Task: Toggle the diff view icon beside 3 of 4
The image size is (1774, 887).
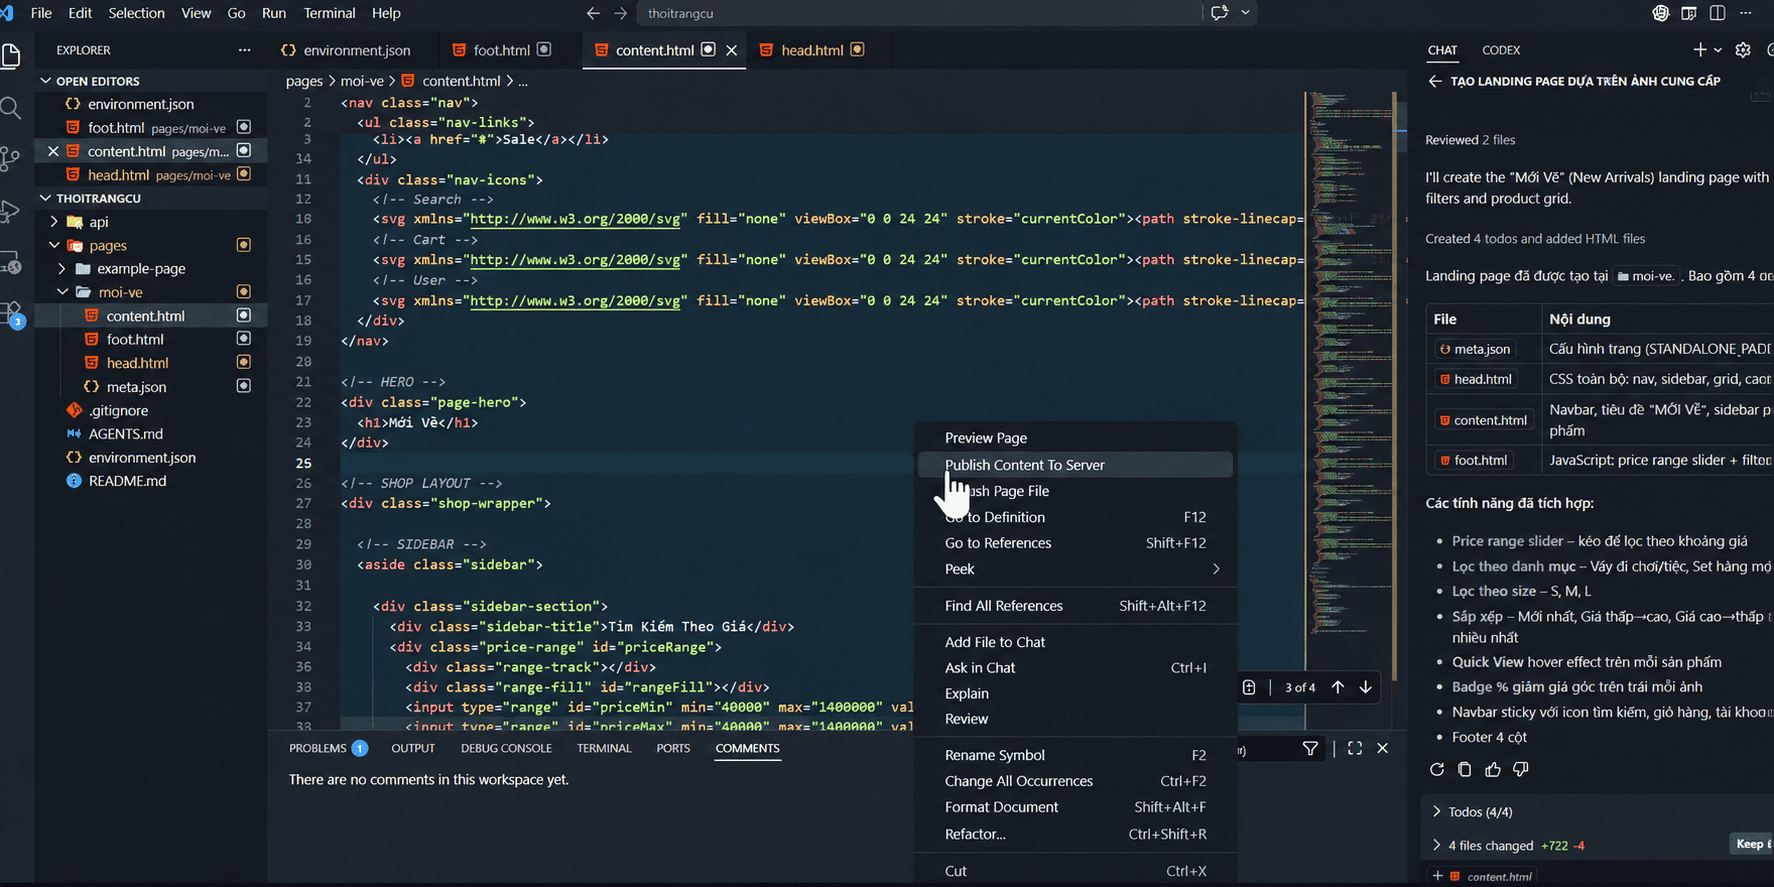Action: coord(1249,687)
